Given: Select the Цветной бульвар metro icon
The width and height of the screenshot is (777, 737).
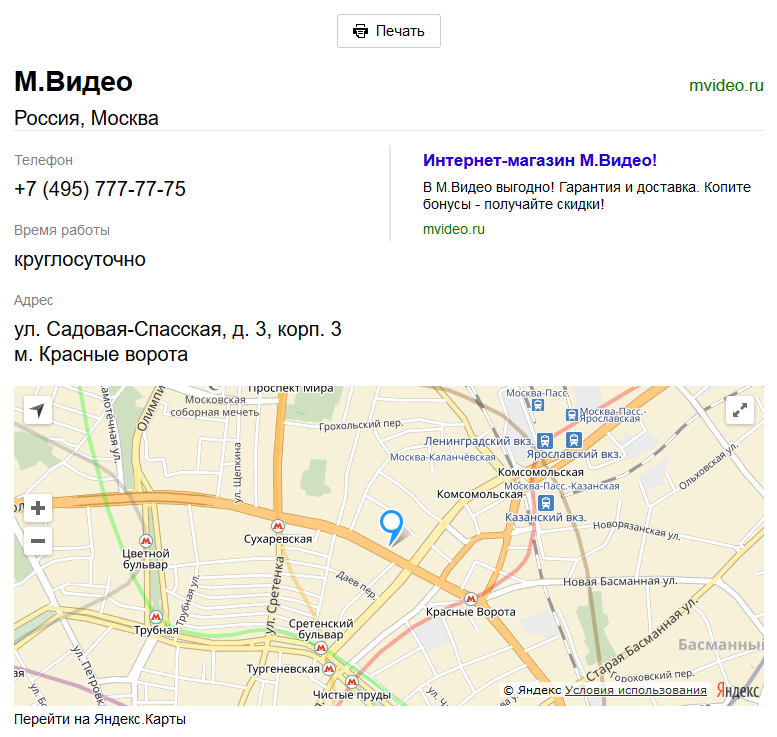Looking at the screenshot, I should [x=145, y=540].
